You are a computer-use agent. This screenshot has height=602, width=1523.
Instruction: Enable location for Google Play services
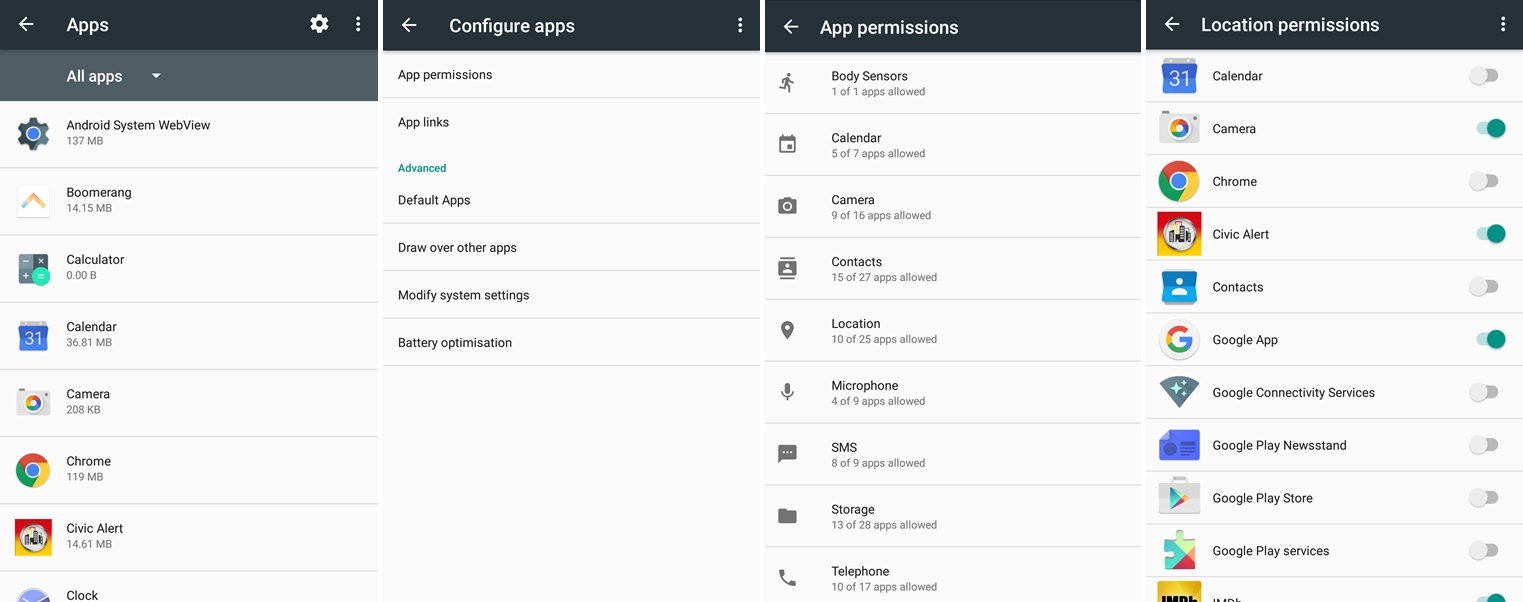click(1484, 551)
